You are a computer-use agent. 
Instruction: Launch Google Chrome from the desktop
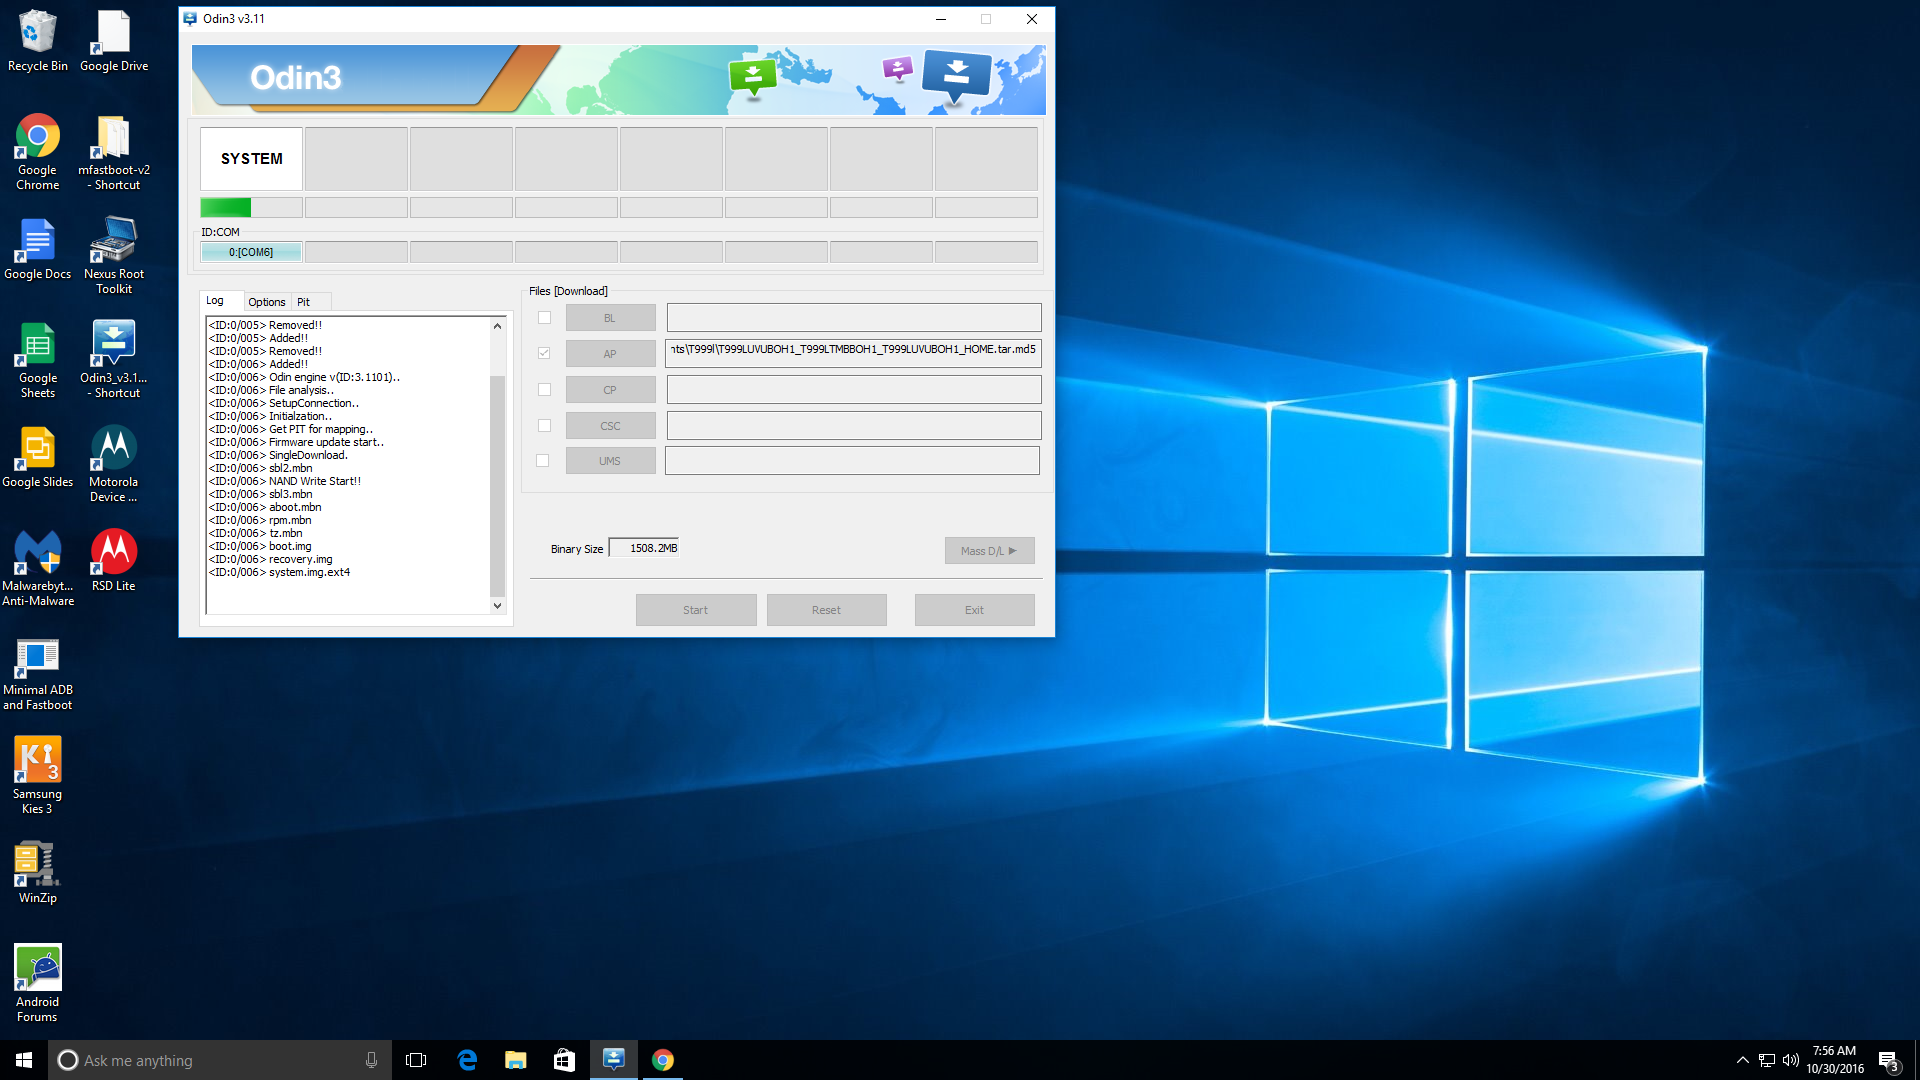[37, 152]
